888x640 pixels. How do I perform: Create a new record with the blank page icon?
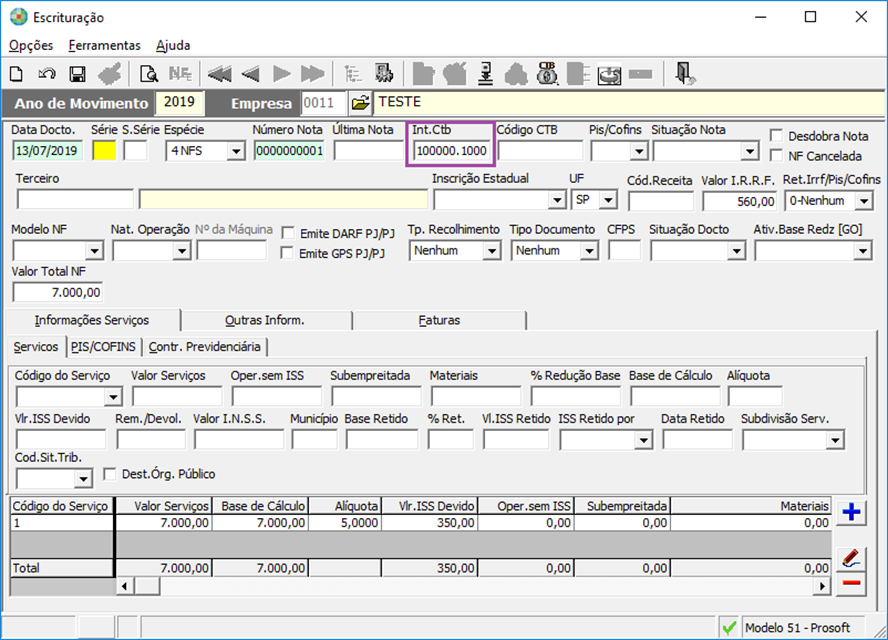(x=16, y=74)
